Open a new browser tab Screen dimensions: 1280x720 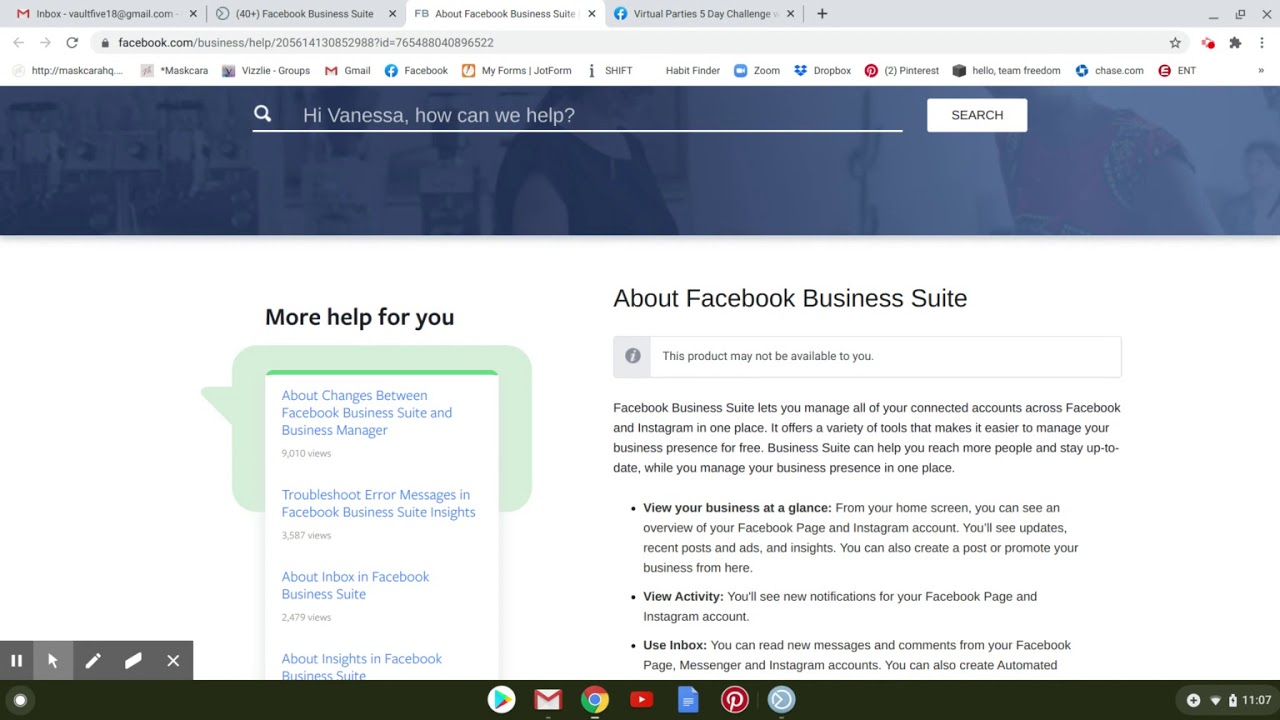[x=822, y=14]
